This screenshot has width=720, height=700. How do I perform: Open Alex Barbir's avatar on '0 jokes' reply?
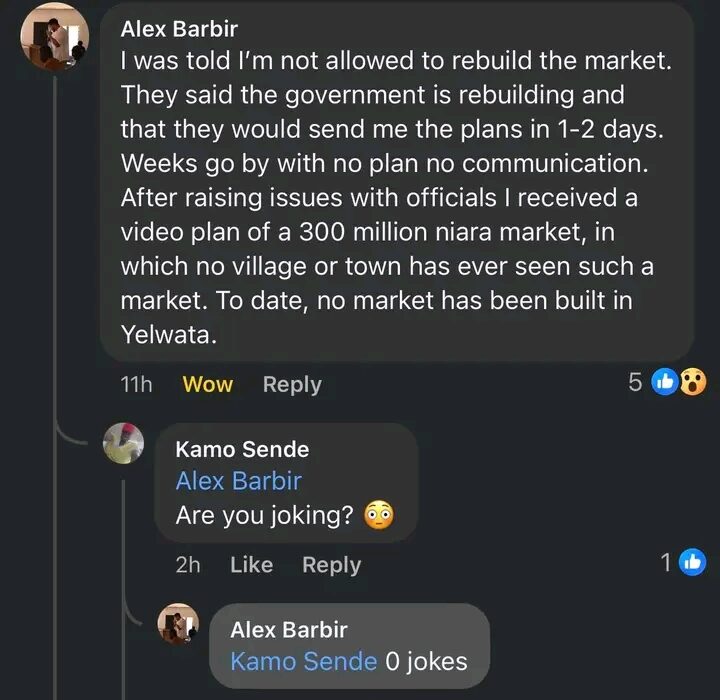[x=179, y=623]
